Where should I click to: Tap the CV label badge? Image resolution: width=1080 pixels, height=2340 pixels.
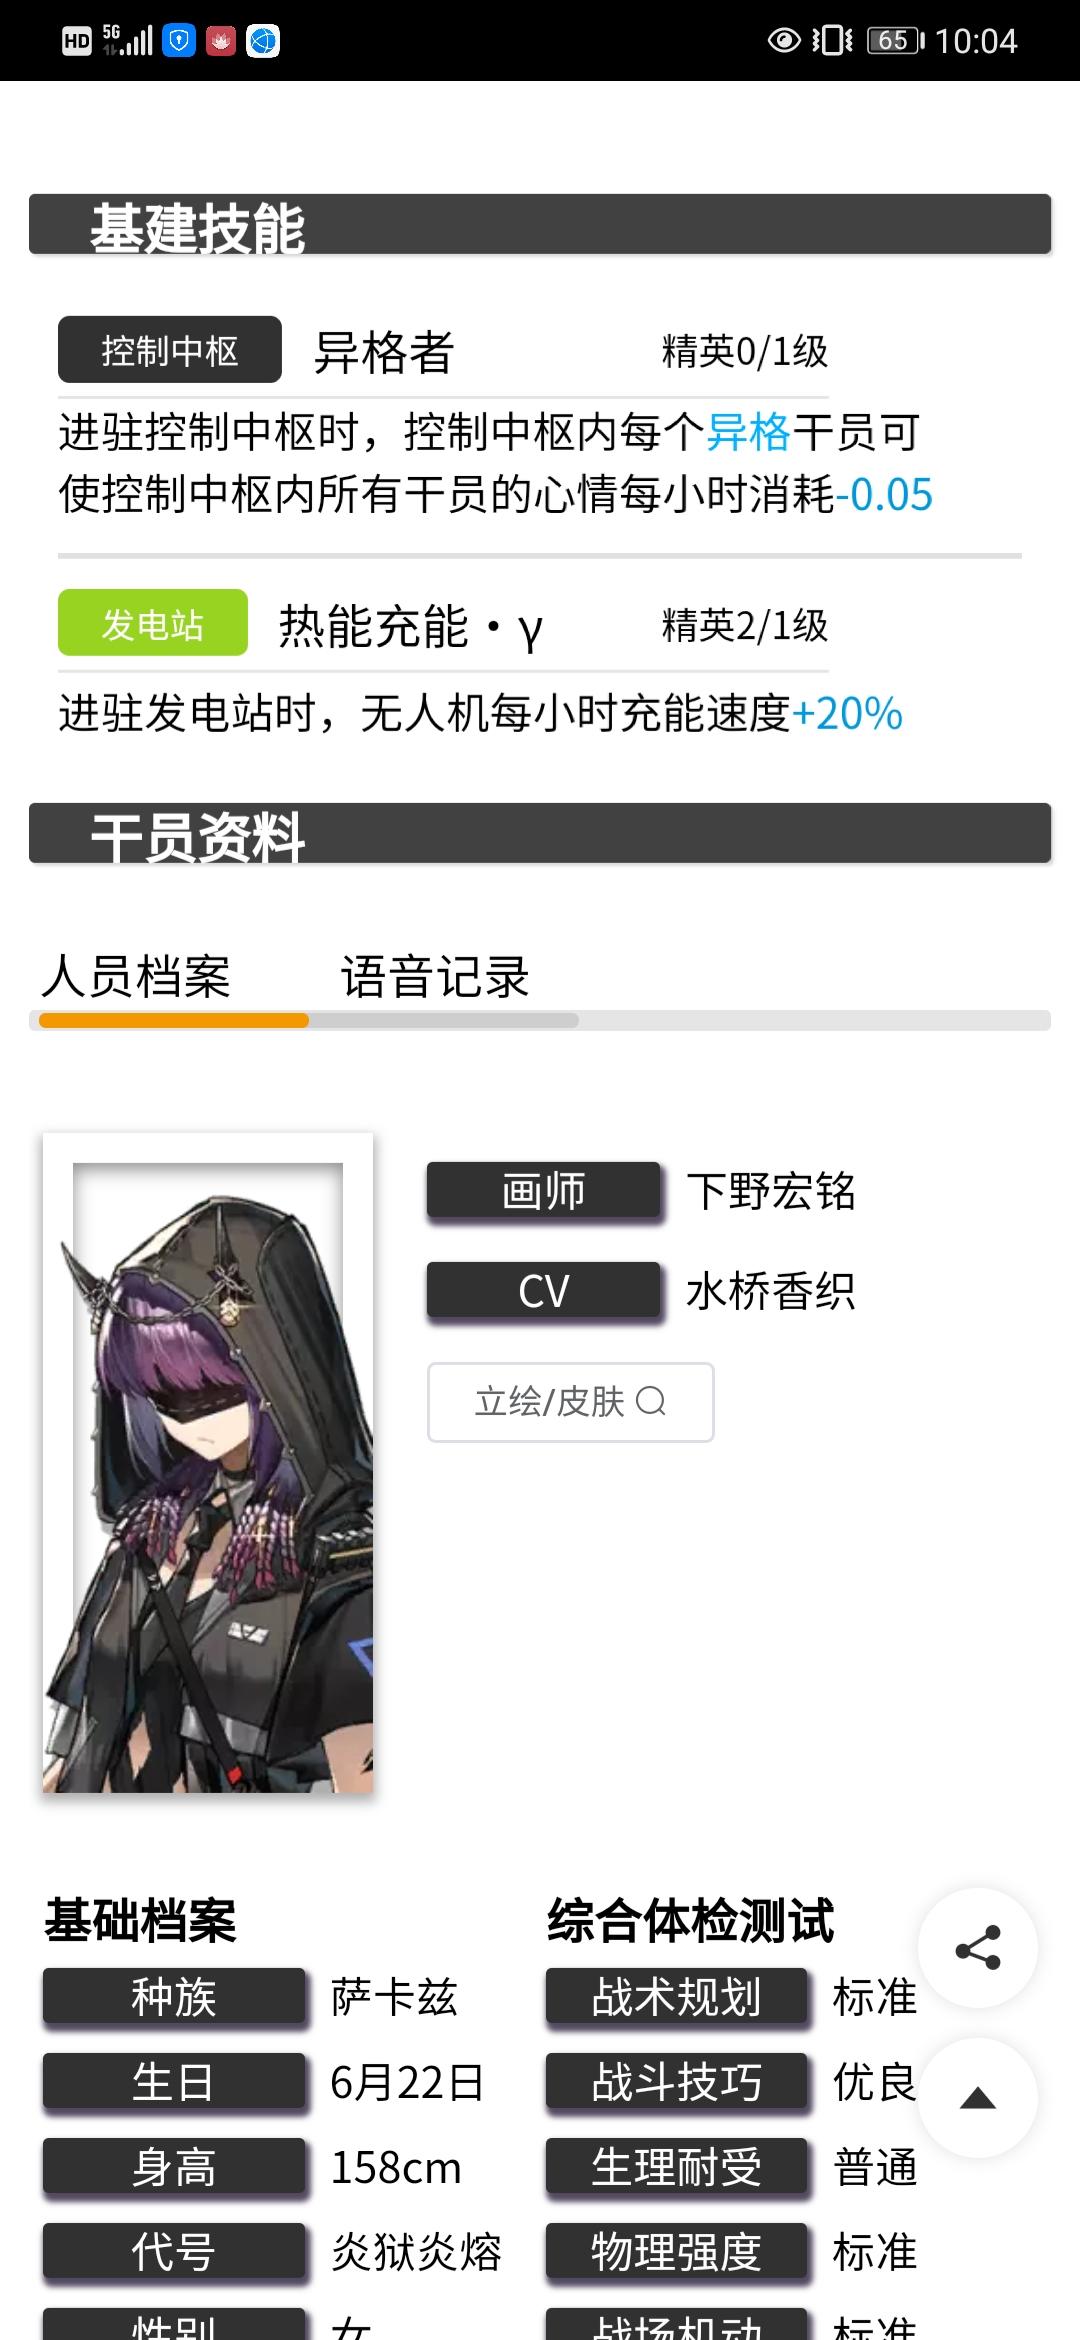544,1291
